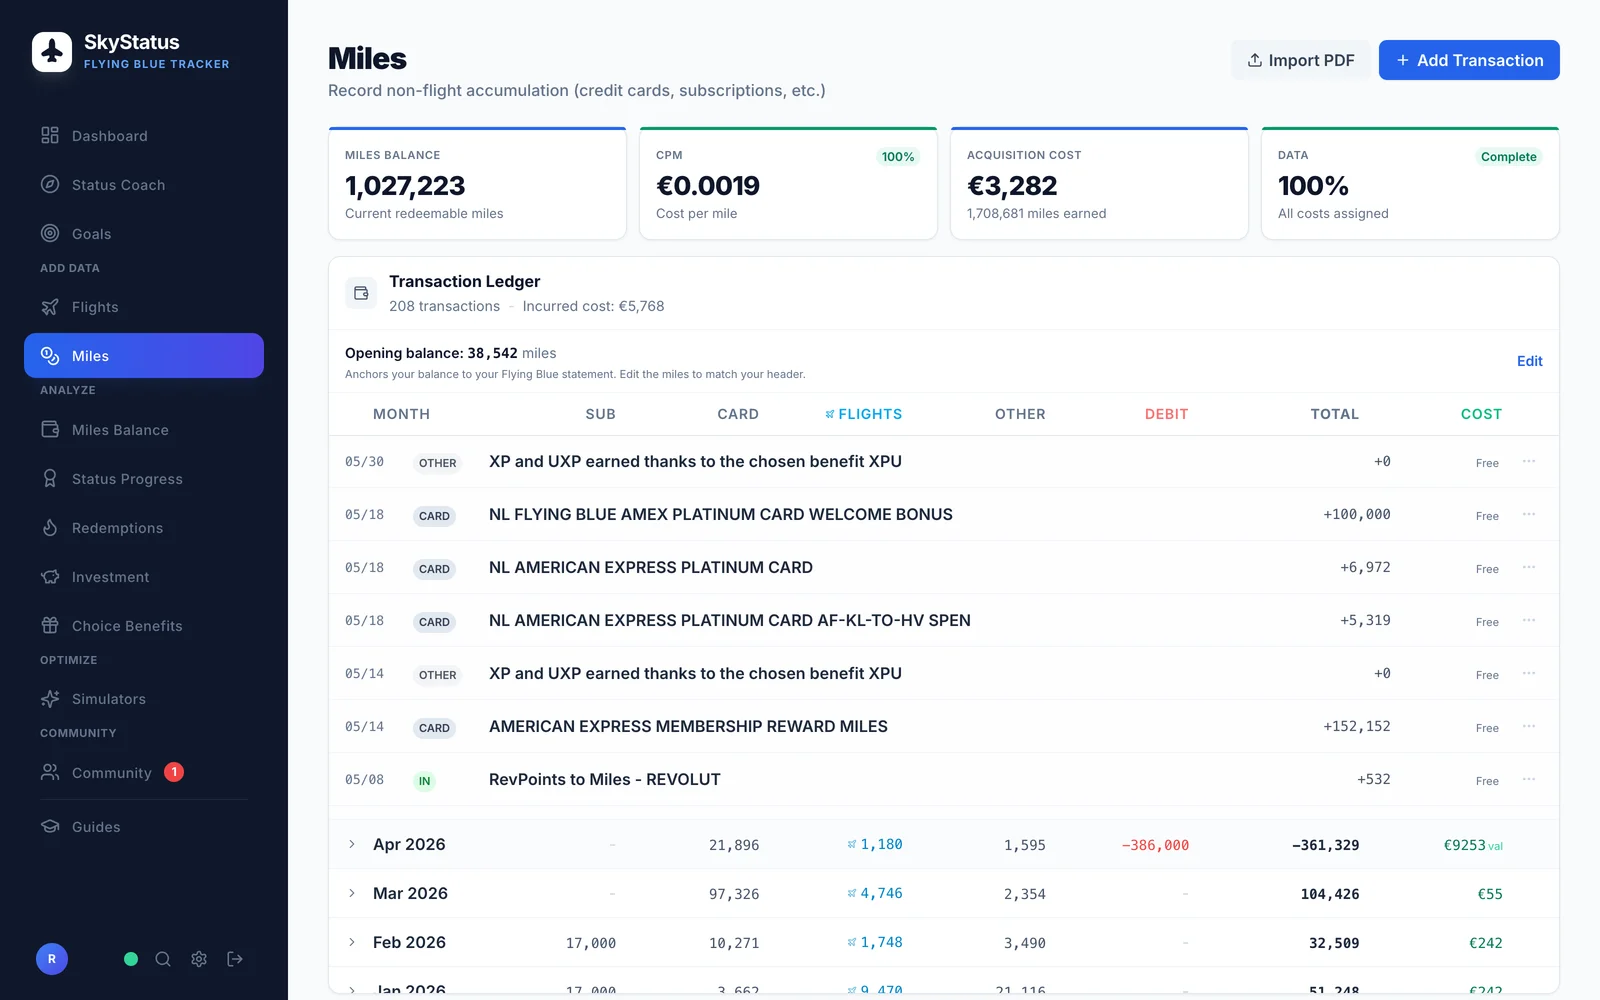Click NL FLYING BLUE AMEX WELCOME BONUS text
This screenshot has width=1600, height=1000.
pyautogui.click(x=721, y=514)
